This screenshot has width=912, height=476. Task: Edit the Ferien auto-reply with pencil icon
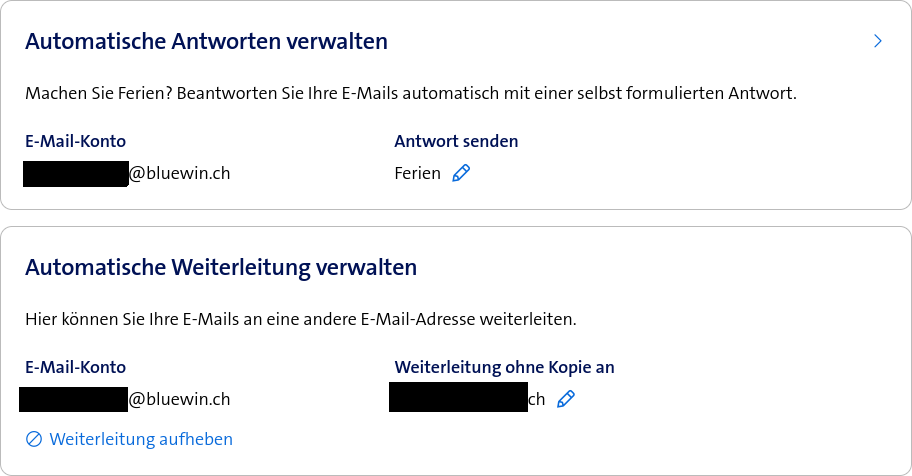(x=461, y=173)
